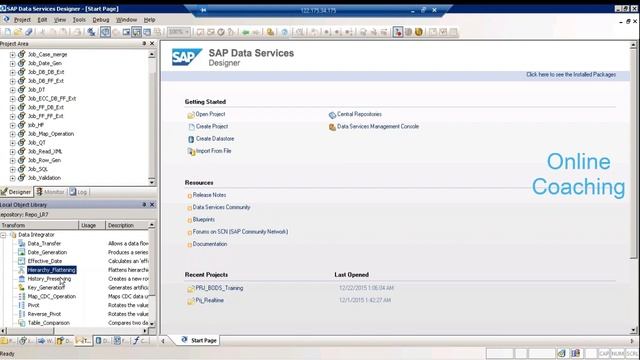Select Job_Row_Gen job in Project Area

click(x=44, y=160)
